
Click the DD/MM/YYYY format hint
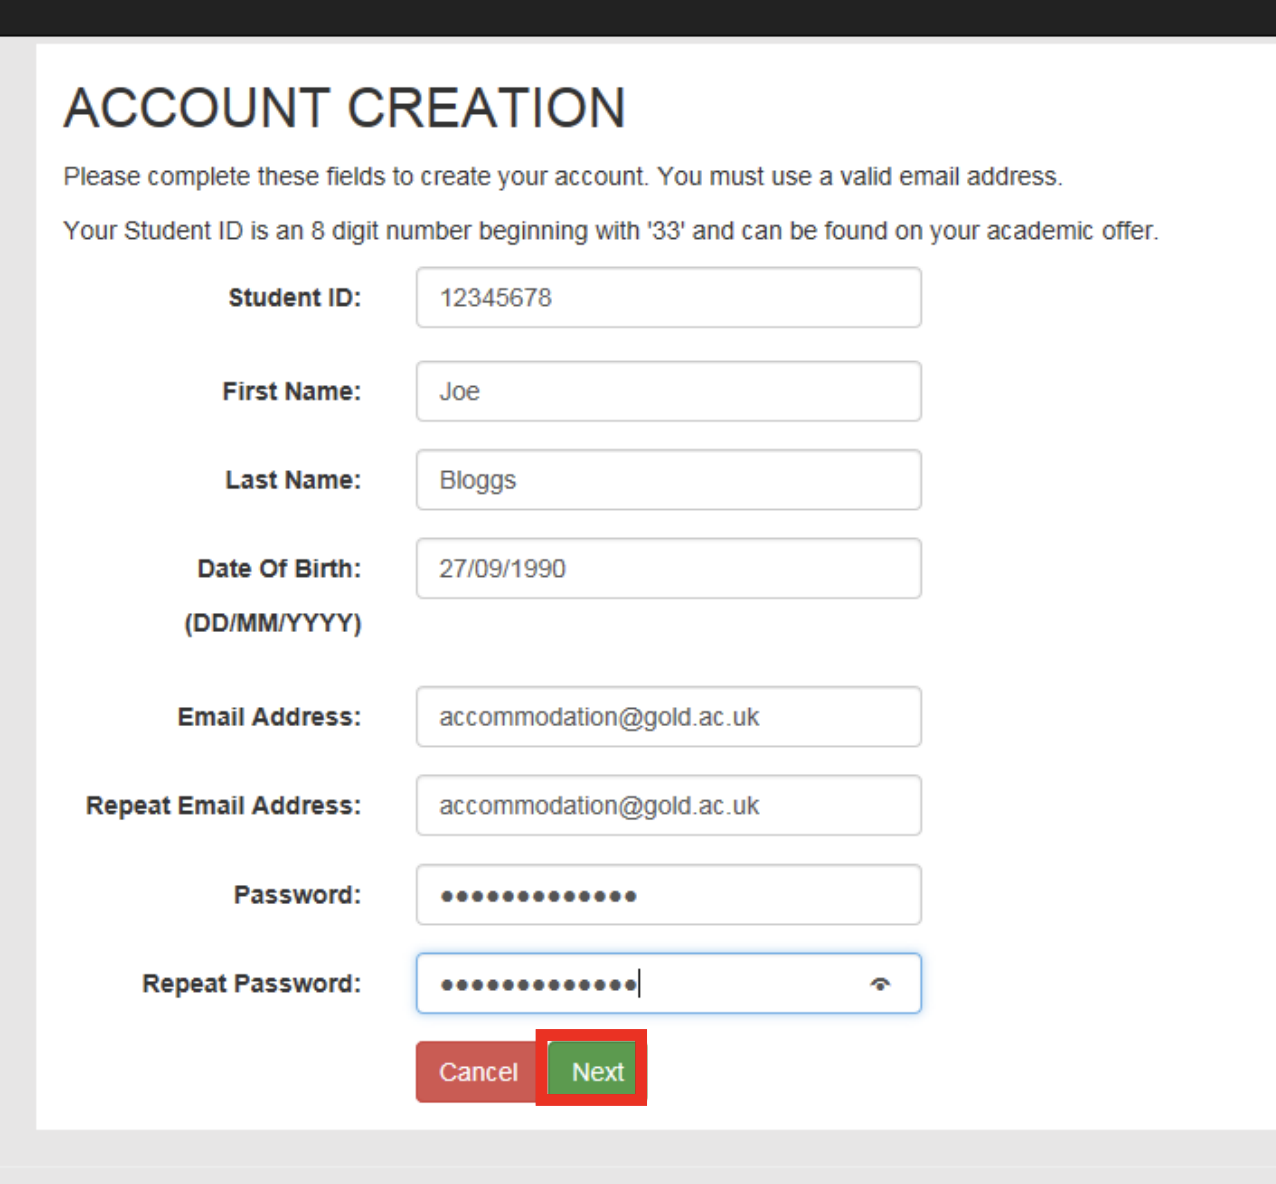274,623
